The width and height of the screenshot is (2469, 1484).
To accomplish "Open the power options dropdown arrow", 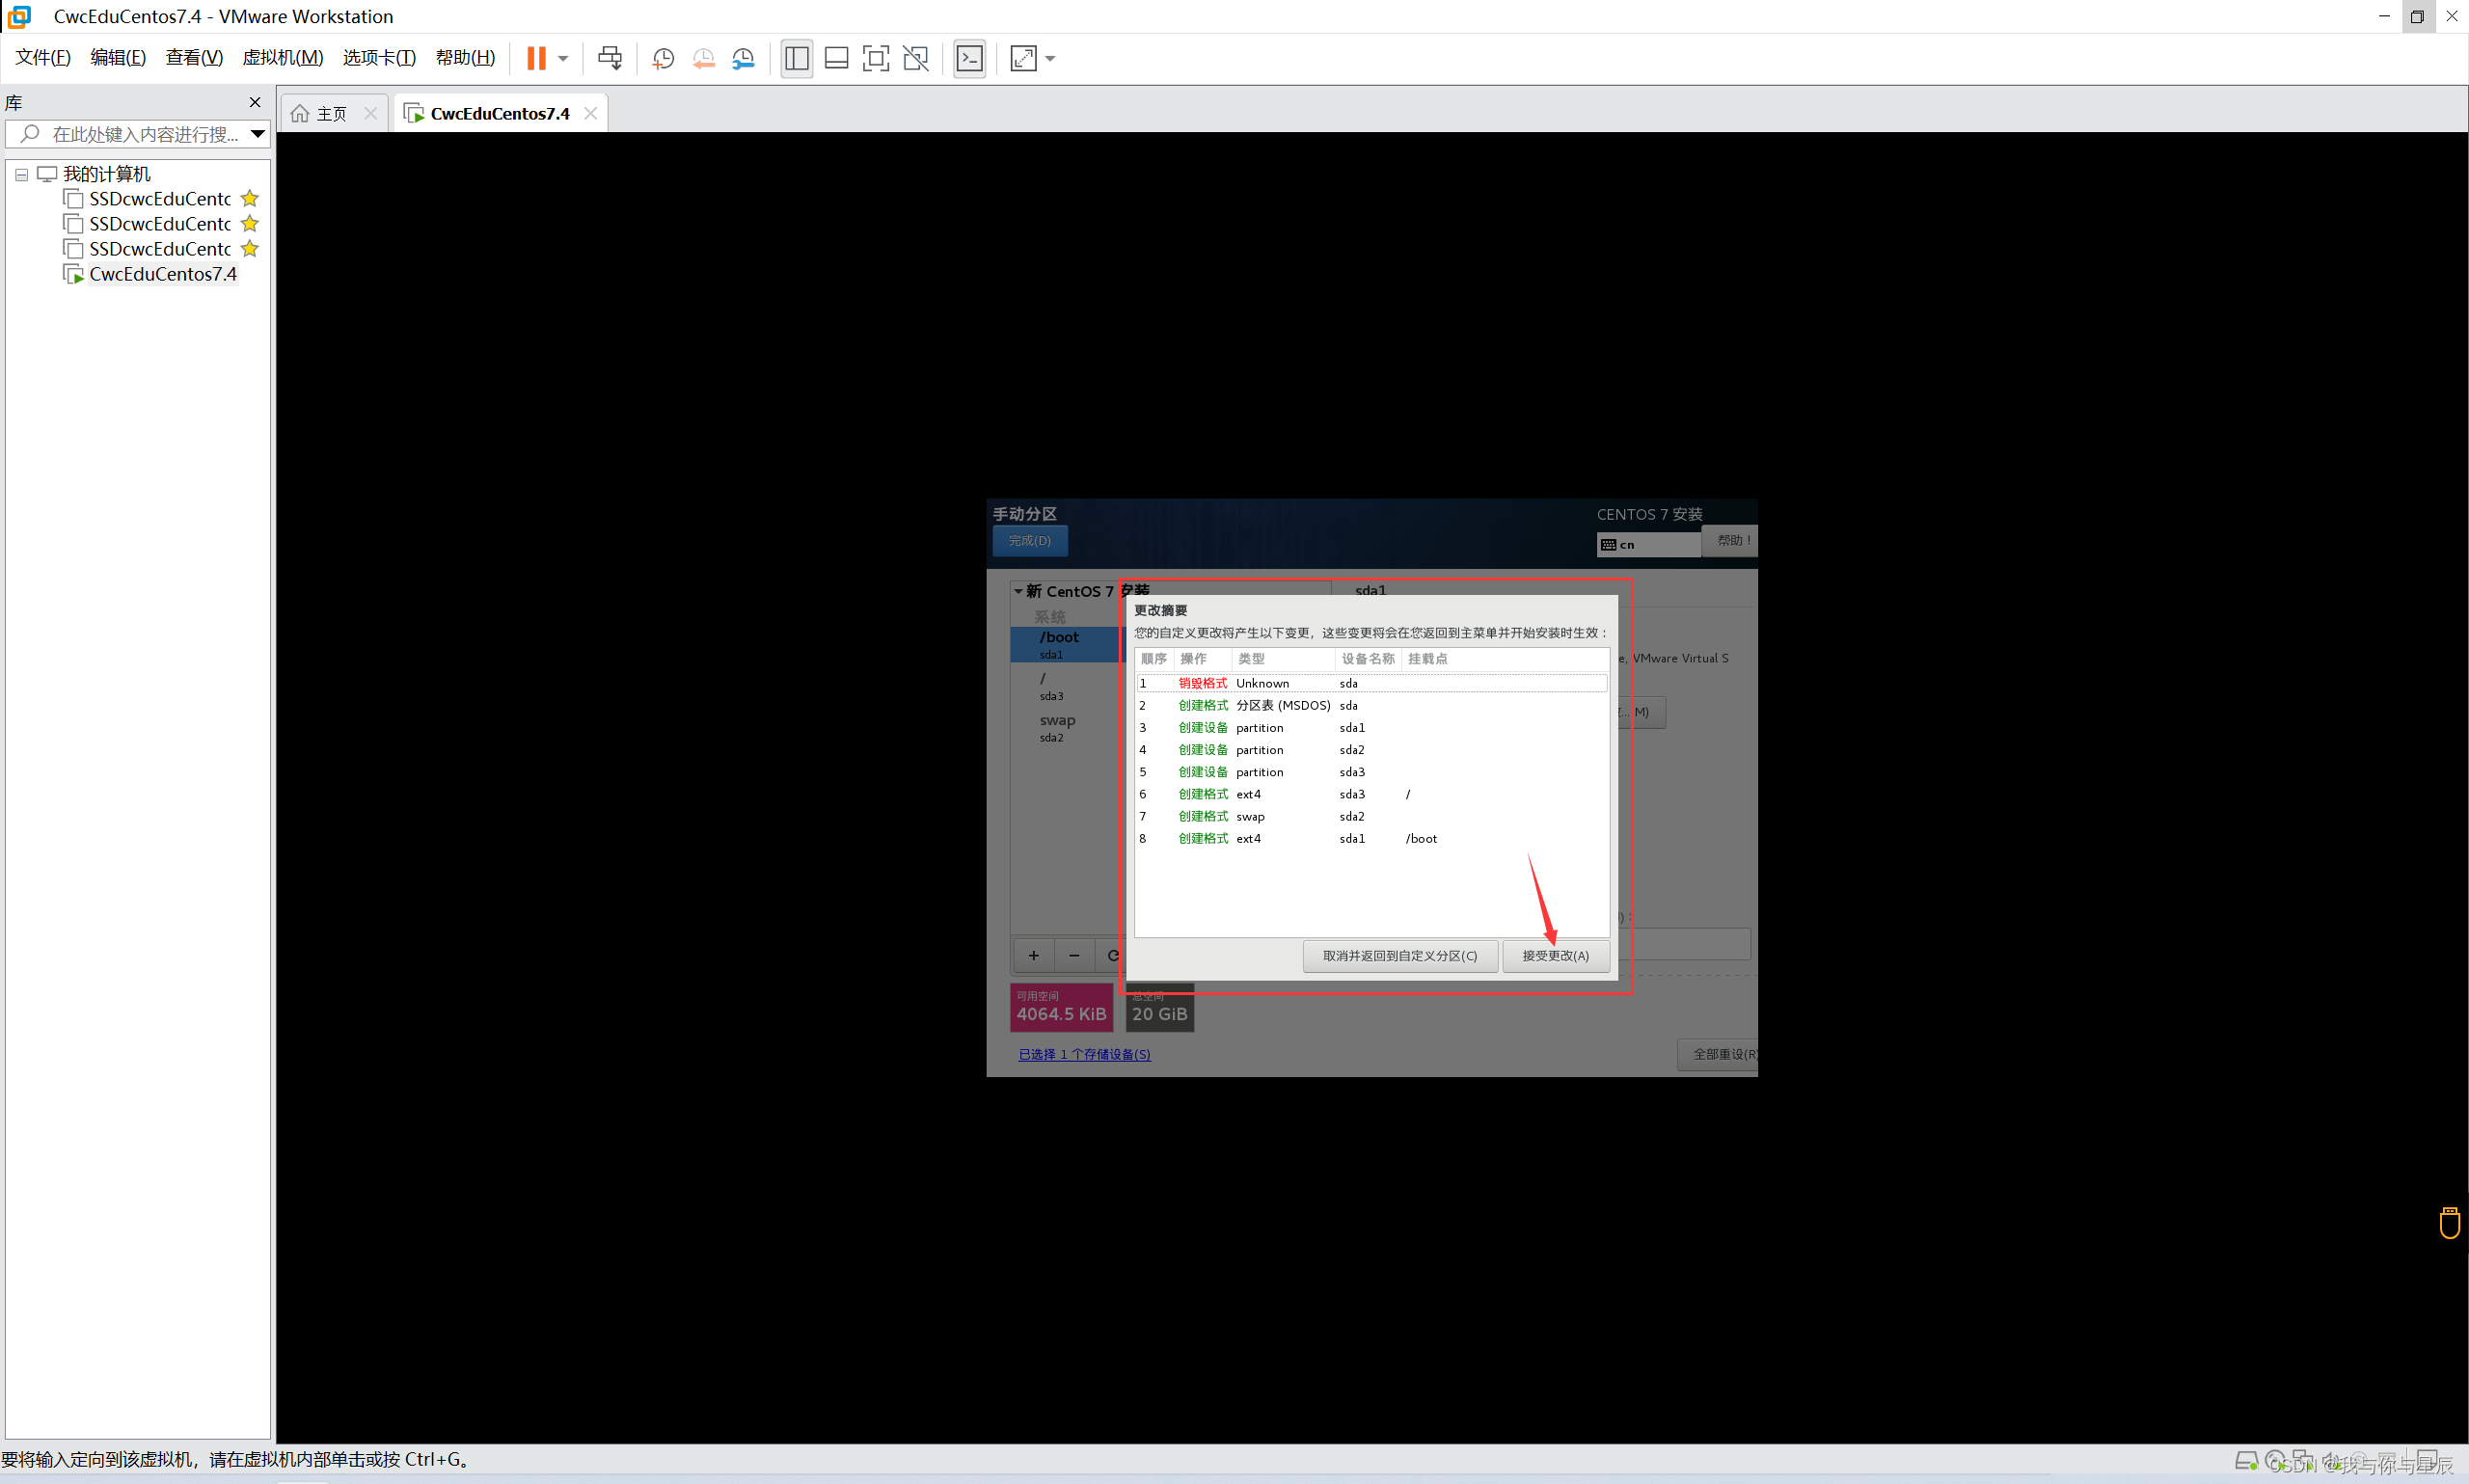I will [x=563, y=58].
